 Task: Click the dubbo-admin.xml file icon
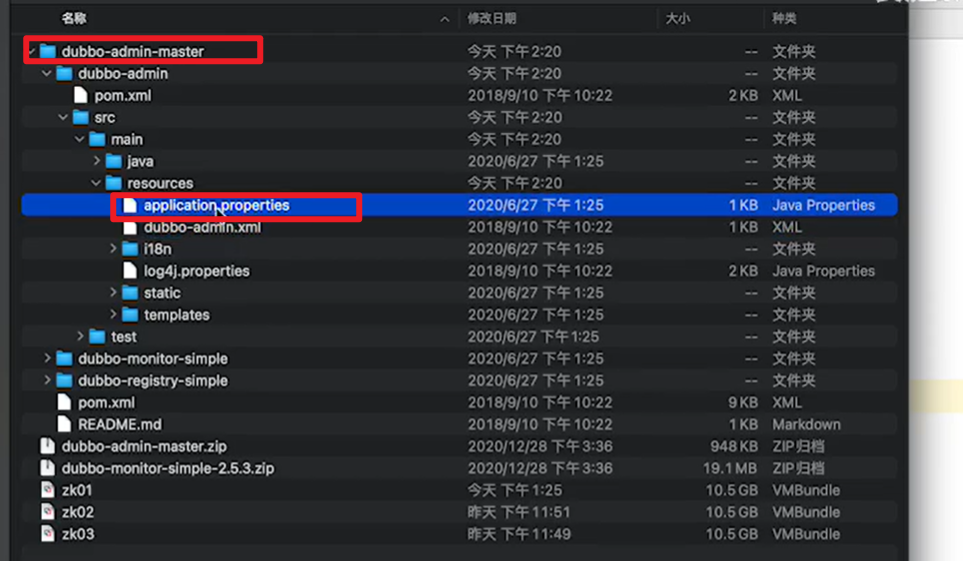(130, 227)
